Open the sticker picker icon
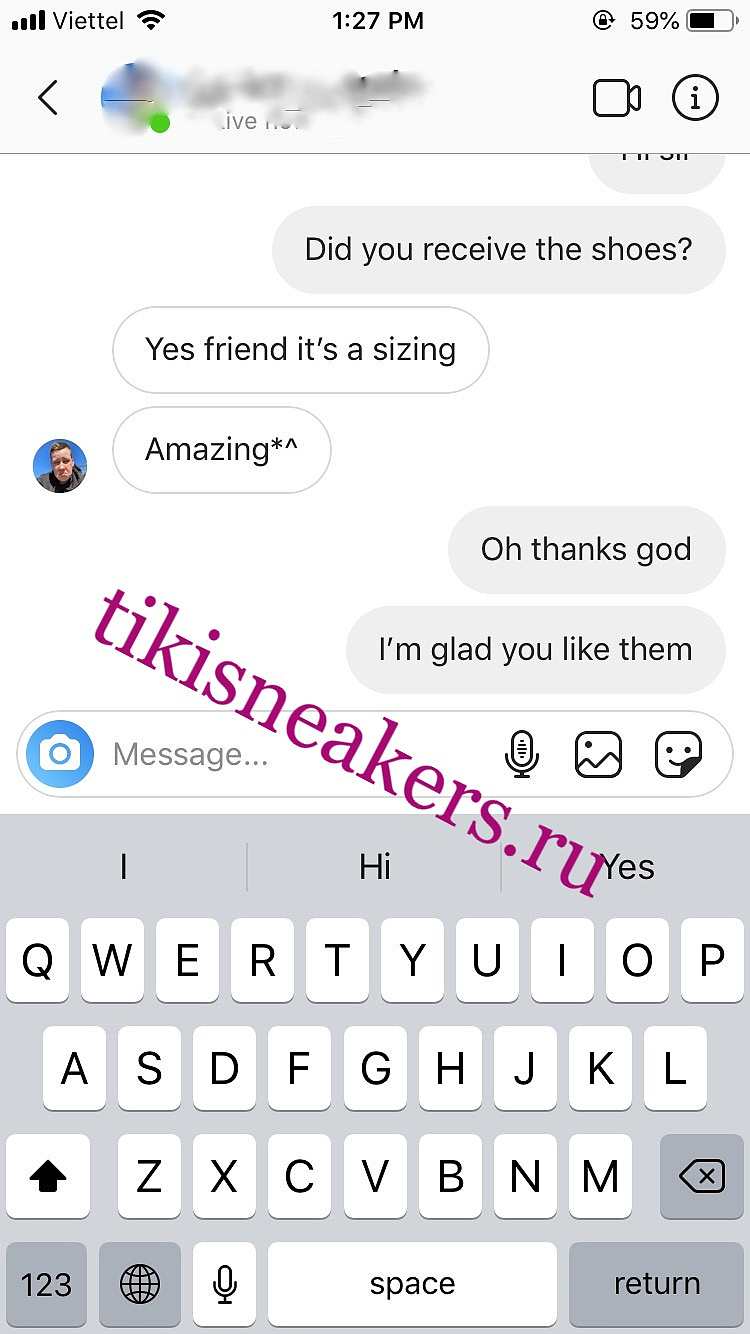Viewport: 750px width, 1334px height. (x=678, y=754)
